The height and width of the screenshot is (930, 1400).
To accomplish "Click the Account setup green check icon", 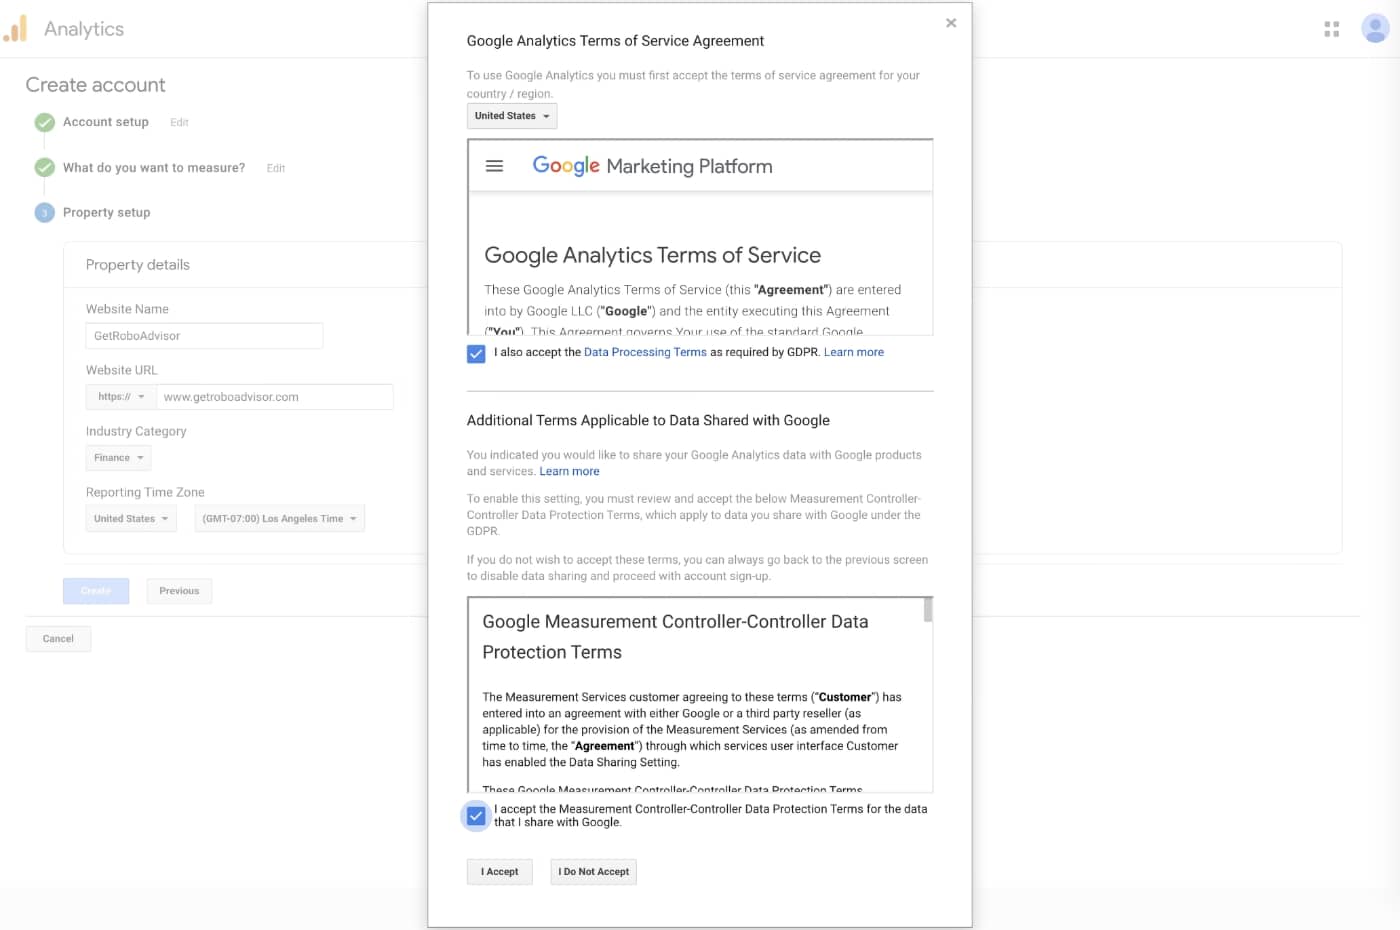I will (x=45, y=122).
